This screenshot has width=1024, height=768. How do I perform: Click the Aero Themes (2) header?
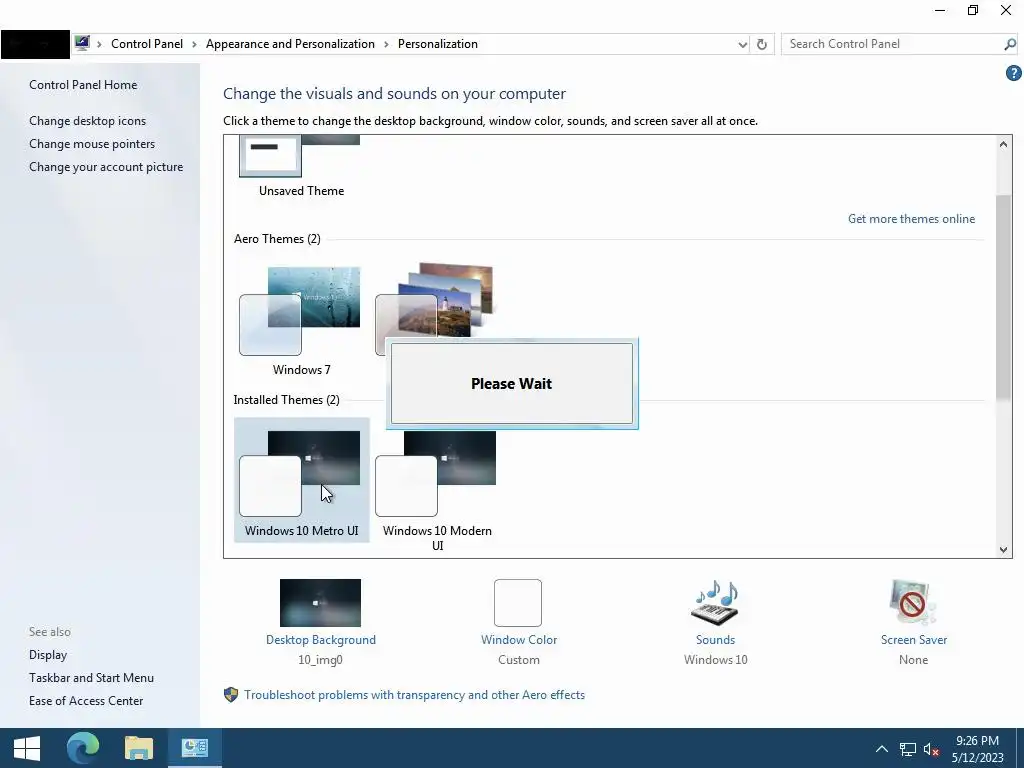(x=277, y=239)
